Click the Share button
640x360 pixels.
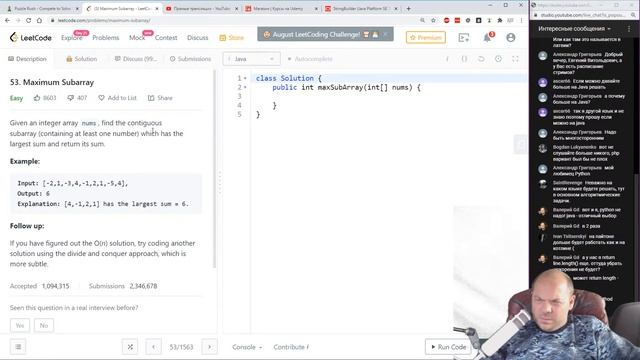160,98
